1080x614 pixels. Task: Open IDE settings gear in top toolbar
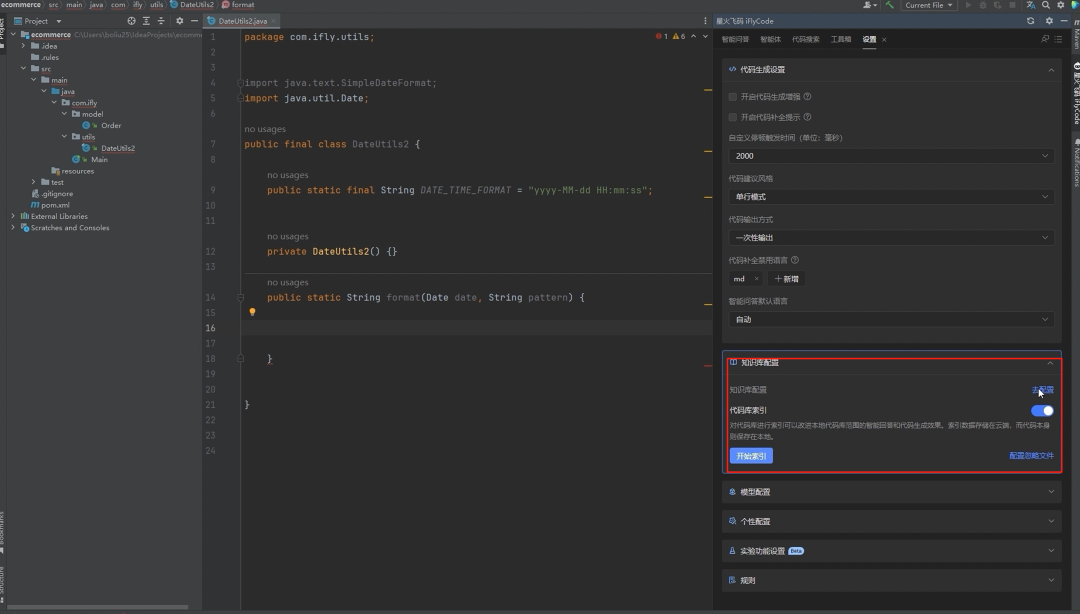1061,5
